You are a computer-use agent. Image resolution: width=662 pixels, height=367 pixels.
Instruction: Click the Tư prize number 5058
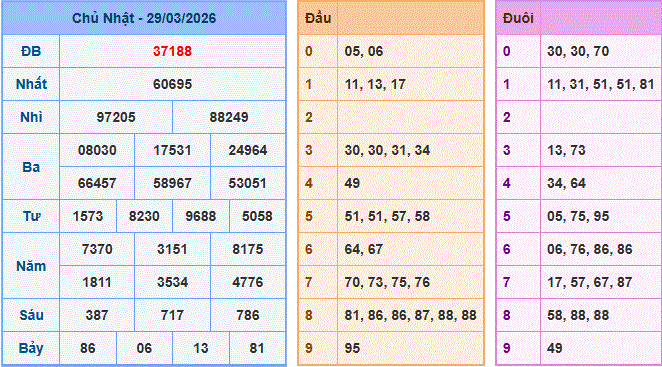[x=257, y=216]
